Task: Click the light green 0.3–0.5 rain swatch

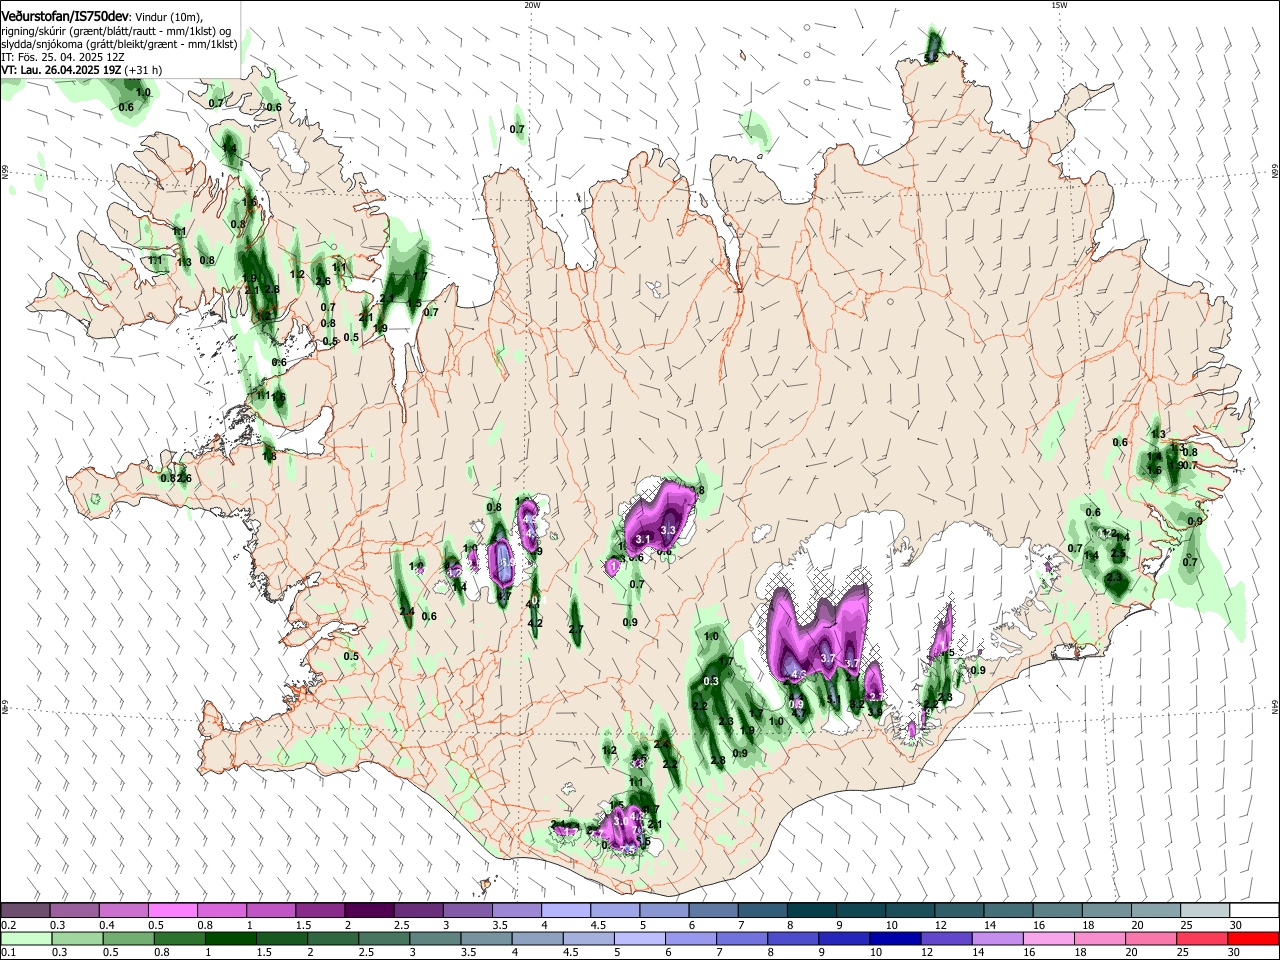Action: tap(77, 938)
